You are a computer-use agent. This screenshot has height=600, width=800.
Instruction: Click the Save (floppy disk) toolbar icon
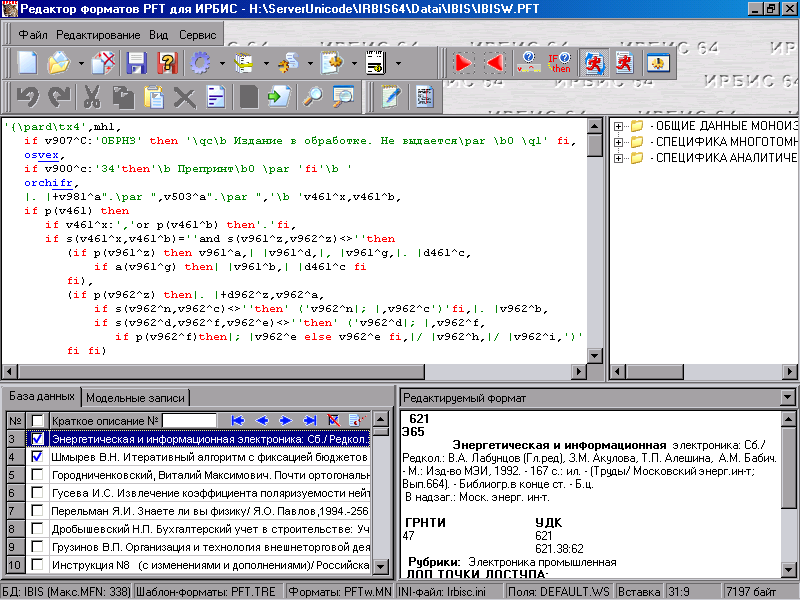[x=136, y=64]
